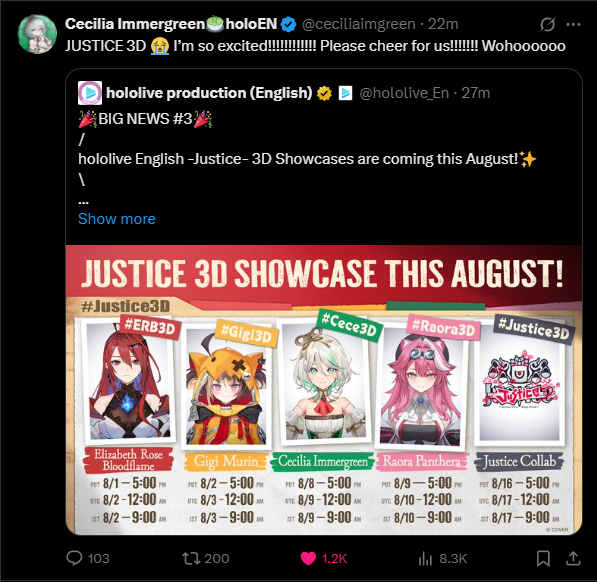Open the @hololive_En handle link
Screen dimensions: 597x582
click(x=404, y=93)
